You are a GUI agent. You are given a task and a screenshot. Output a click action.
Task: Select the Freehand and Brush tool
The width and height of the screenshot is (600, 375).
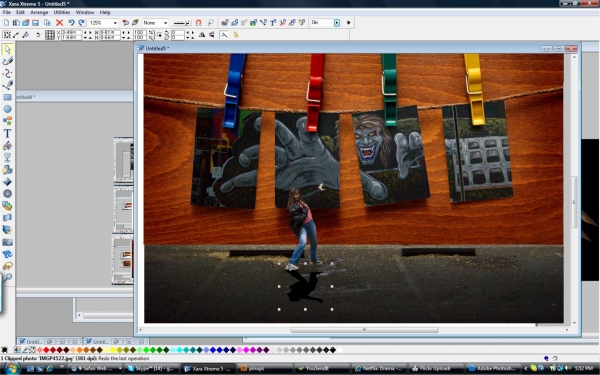7,61
